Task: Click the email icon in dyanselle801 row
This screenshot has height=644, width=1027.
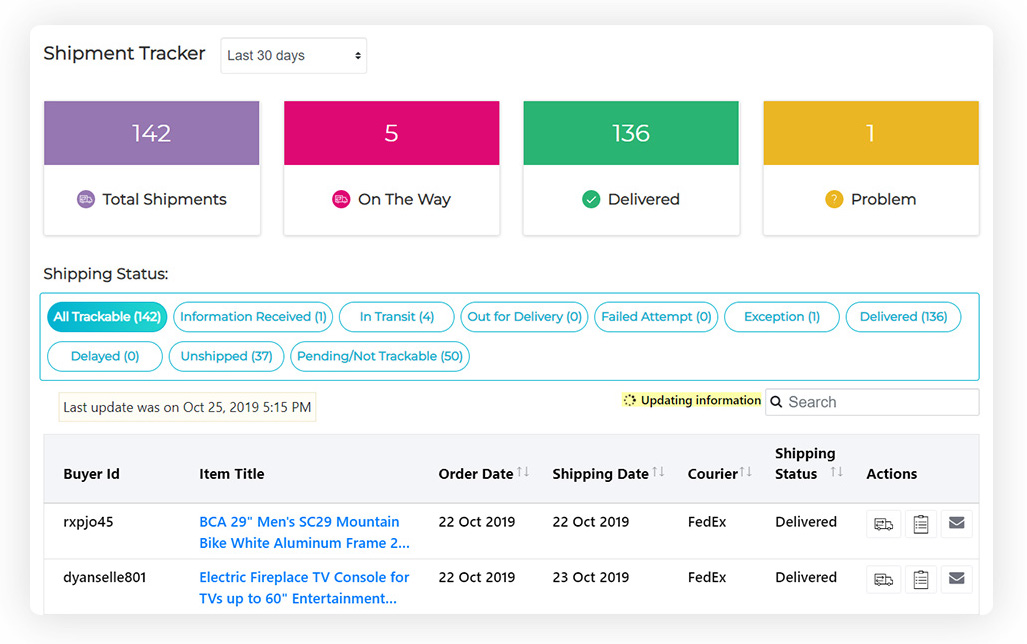Action: click(957, 579)
